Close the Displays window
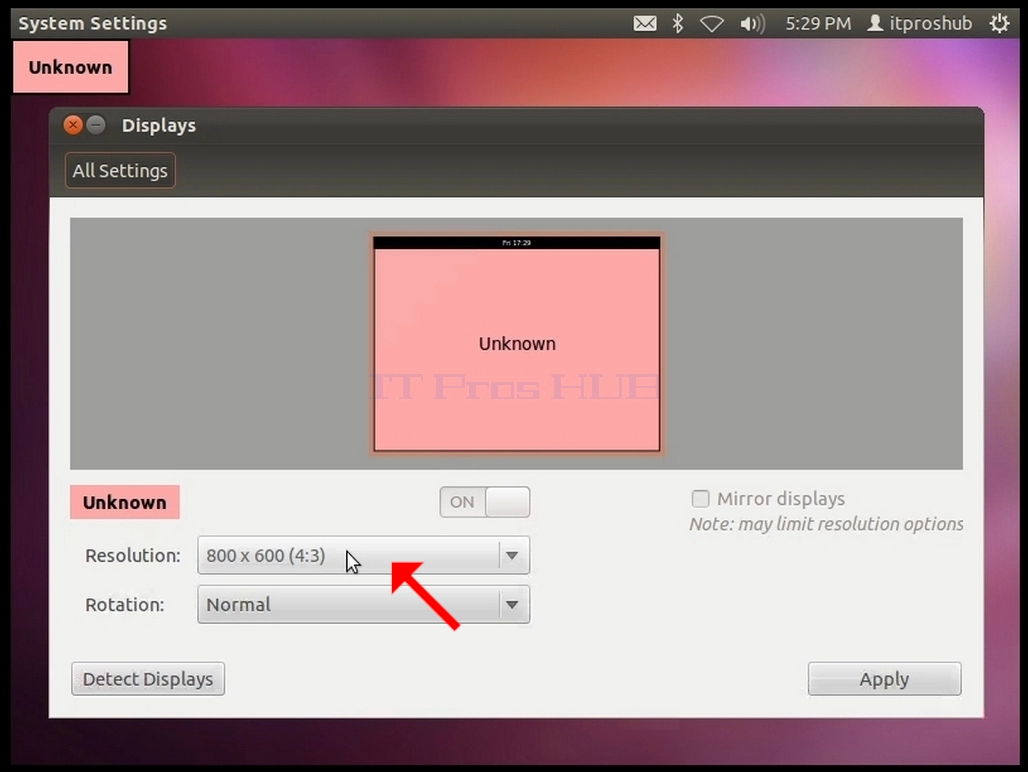The width and height of the screenshot is (1028, 772). pos(73,125)
